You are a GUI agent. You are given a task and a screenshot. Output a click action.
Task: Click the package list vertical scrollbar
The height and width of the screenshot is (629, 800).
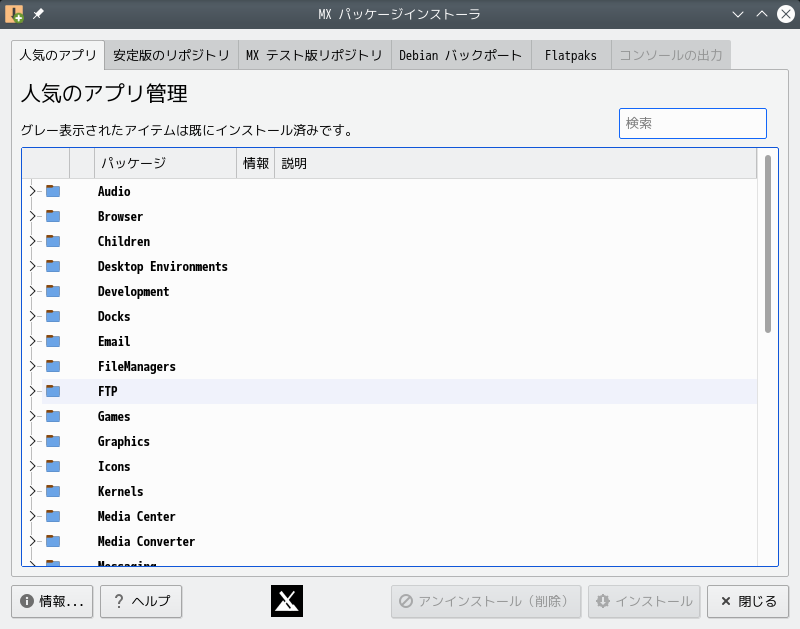point(768,244)
